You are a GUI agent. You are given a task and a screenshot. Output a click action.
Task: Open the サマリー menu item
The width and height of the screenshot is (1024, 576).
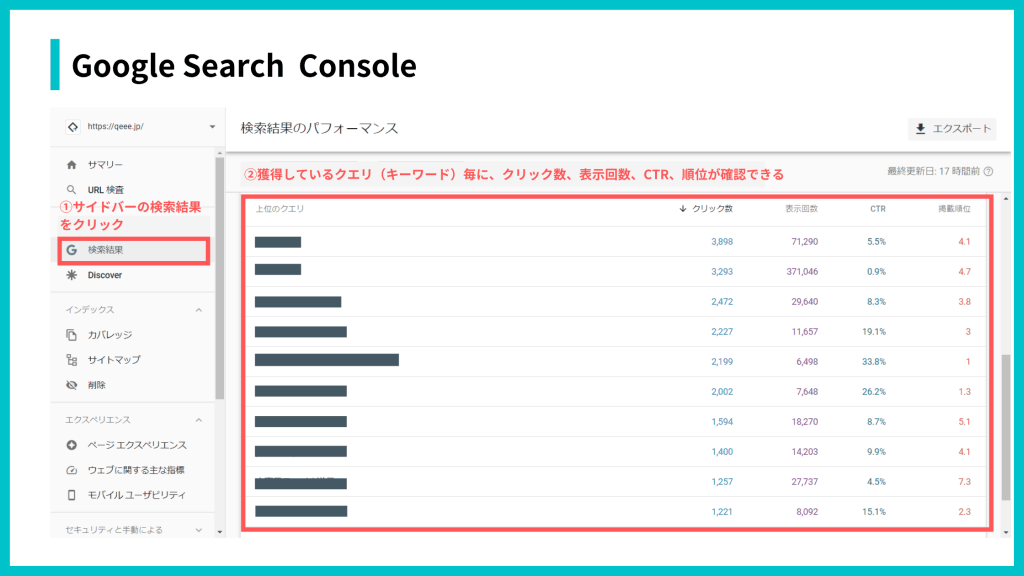tap(105, 165)
